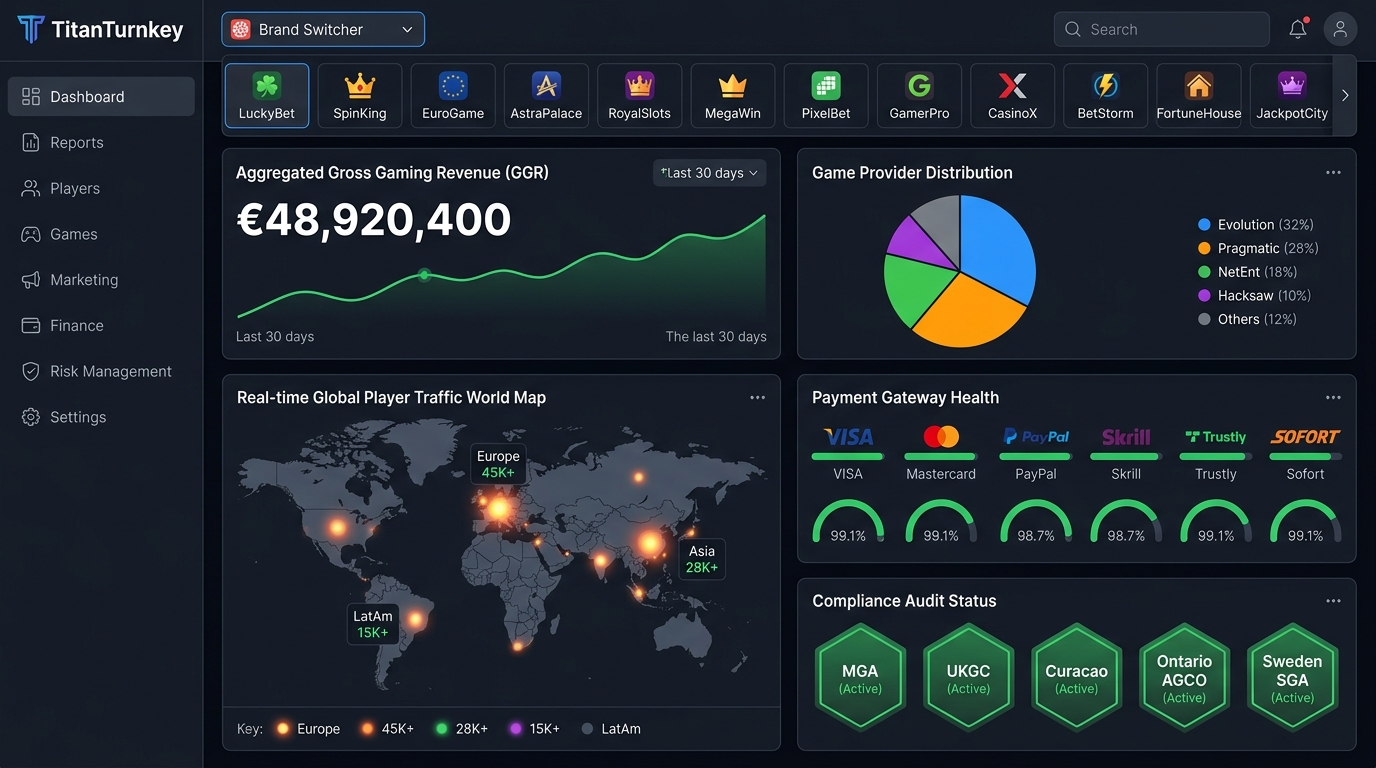Show more brands with the right chevron
Screen dimensions: 1376x768
click(1345, 96)
